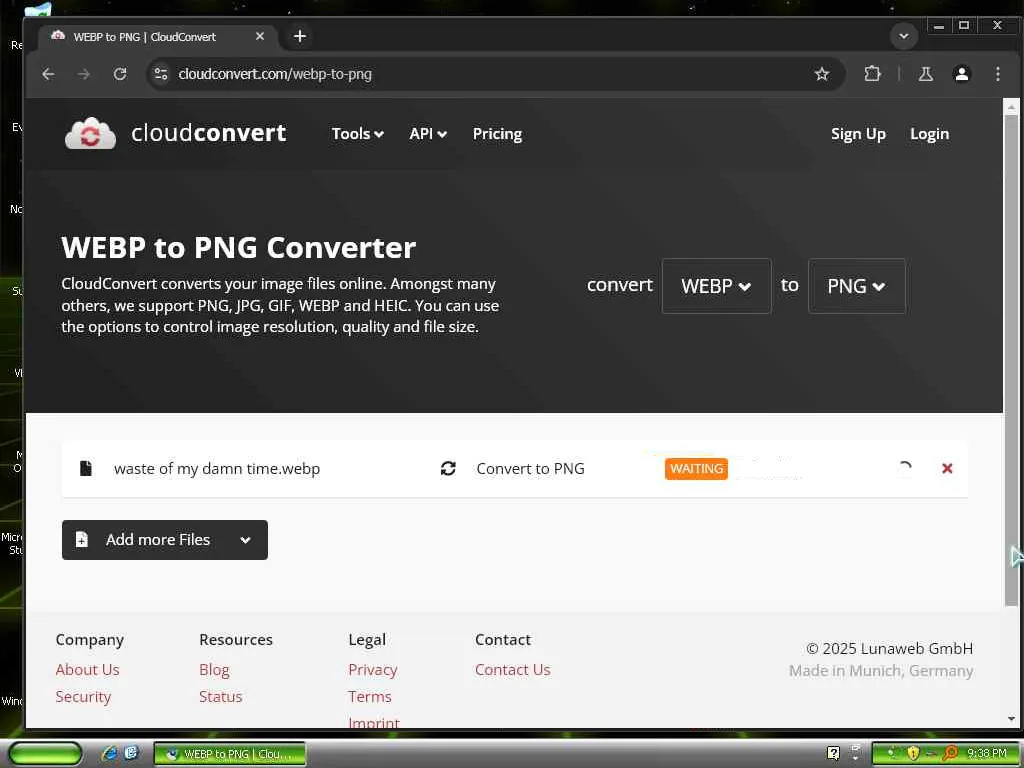
Task: Open the Security link
Action: (x=83, y=697)
